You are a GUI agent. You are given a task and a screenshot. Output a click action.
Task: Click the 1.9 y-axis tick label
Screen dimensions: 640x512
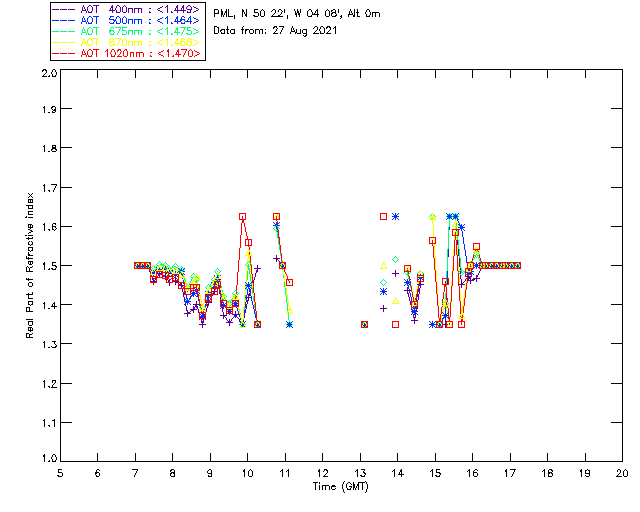(49, 109)
